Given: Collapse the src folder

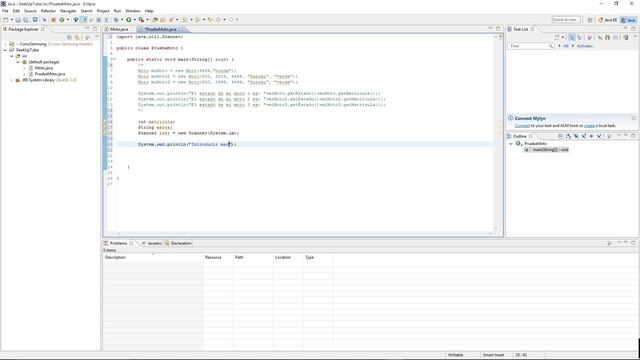Looking at the screenshot, I should tap(11, 56).
